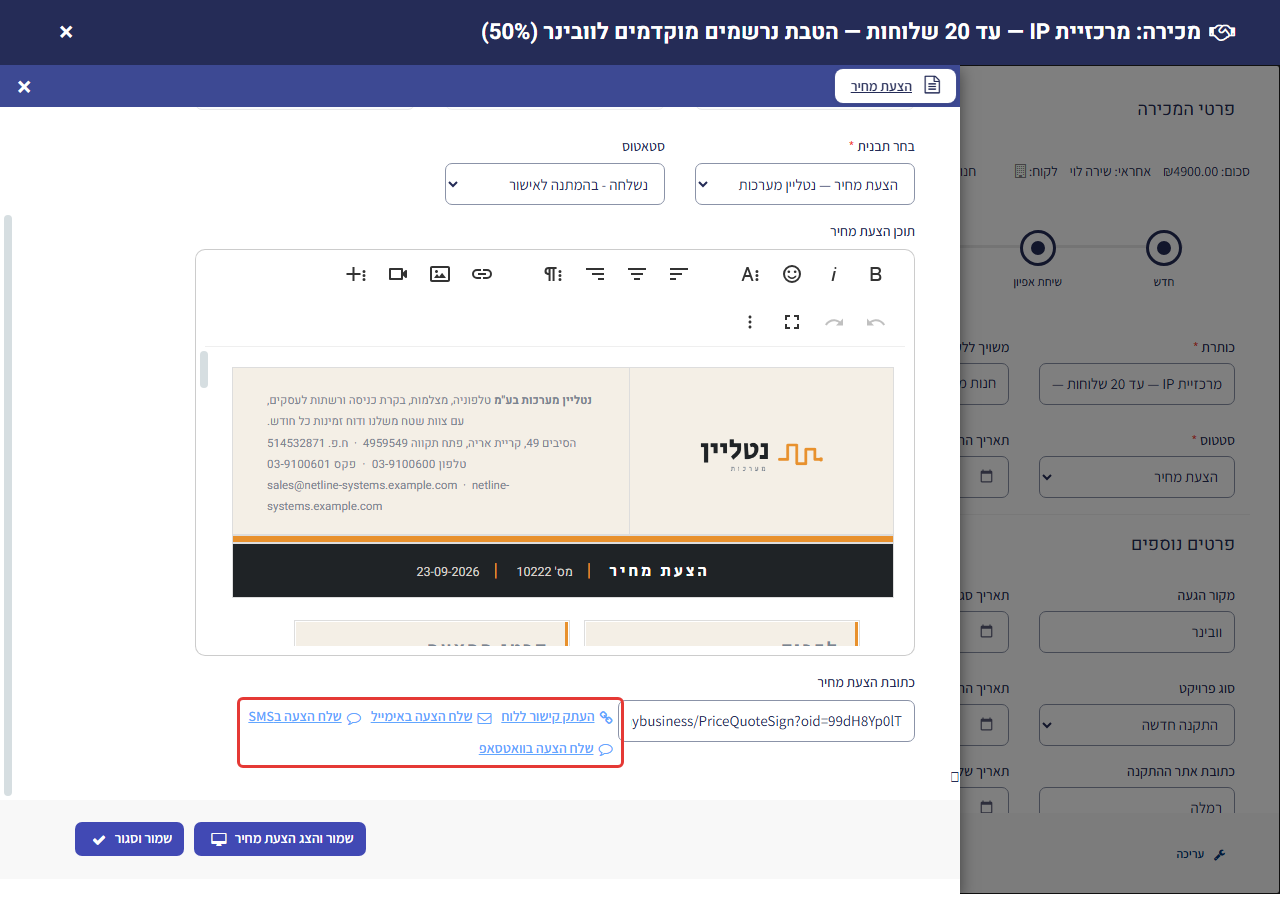Image resolution: width=1280 pixels, height=900 pixels.
Task: Click quote number text מס' 10222
Action: [x=545, y=572]
